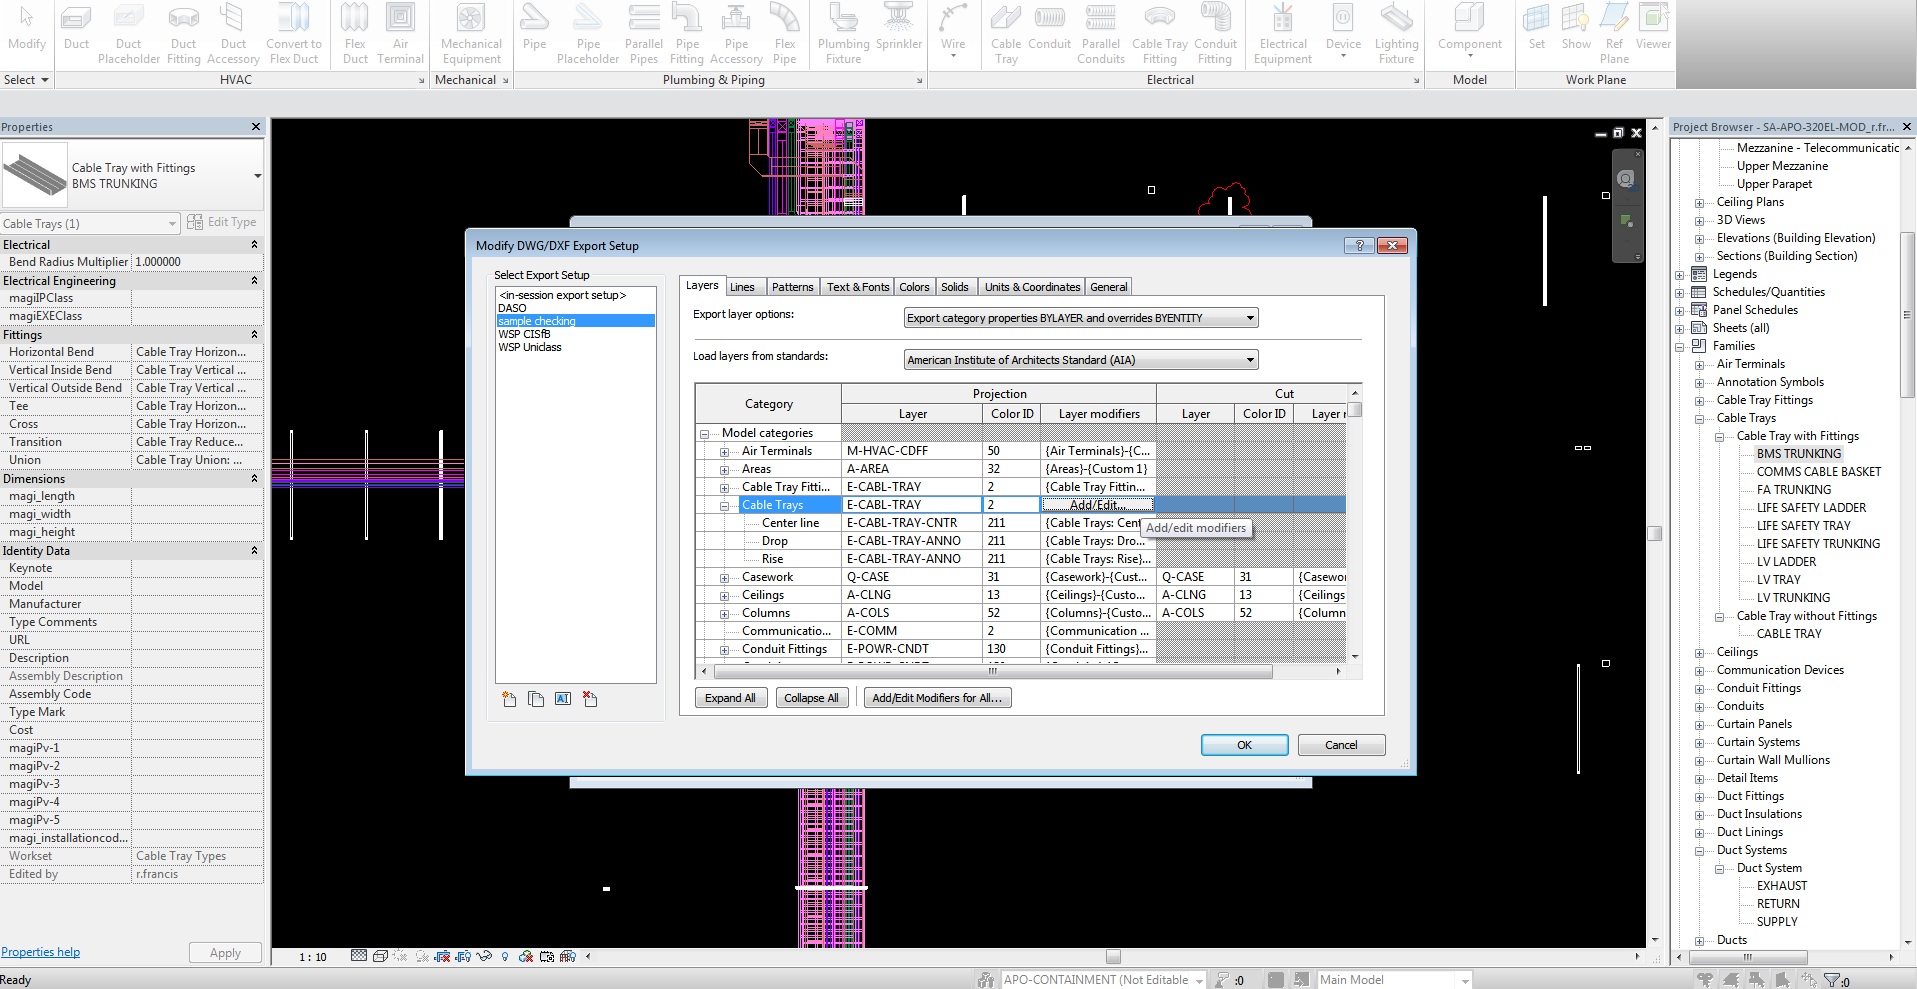Click the Modify tool

coord(26,28)
